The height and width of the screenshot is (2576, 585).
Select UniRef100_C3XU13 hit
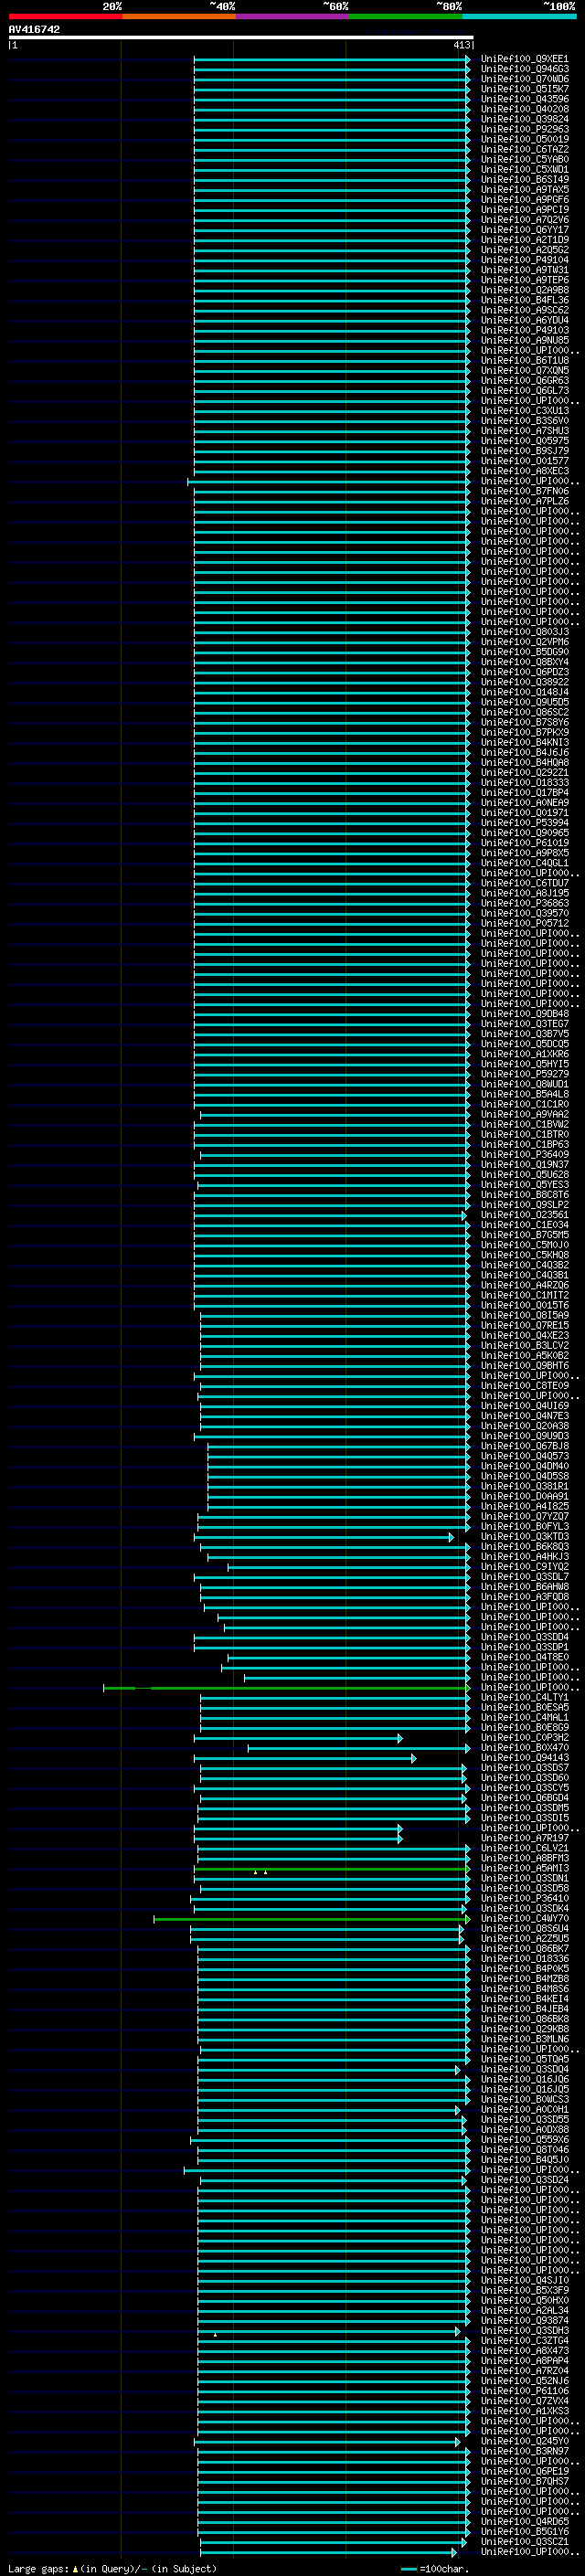pyautogui.click(x=524, y=411)
